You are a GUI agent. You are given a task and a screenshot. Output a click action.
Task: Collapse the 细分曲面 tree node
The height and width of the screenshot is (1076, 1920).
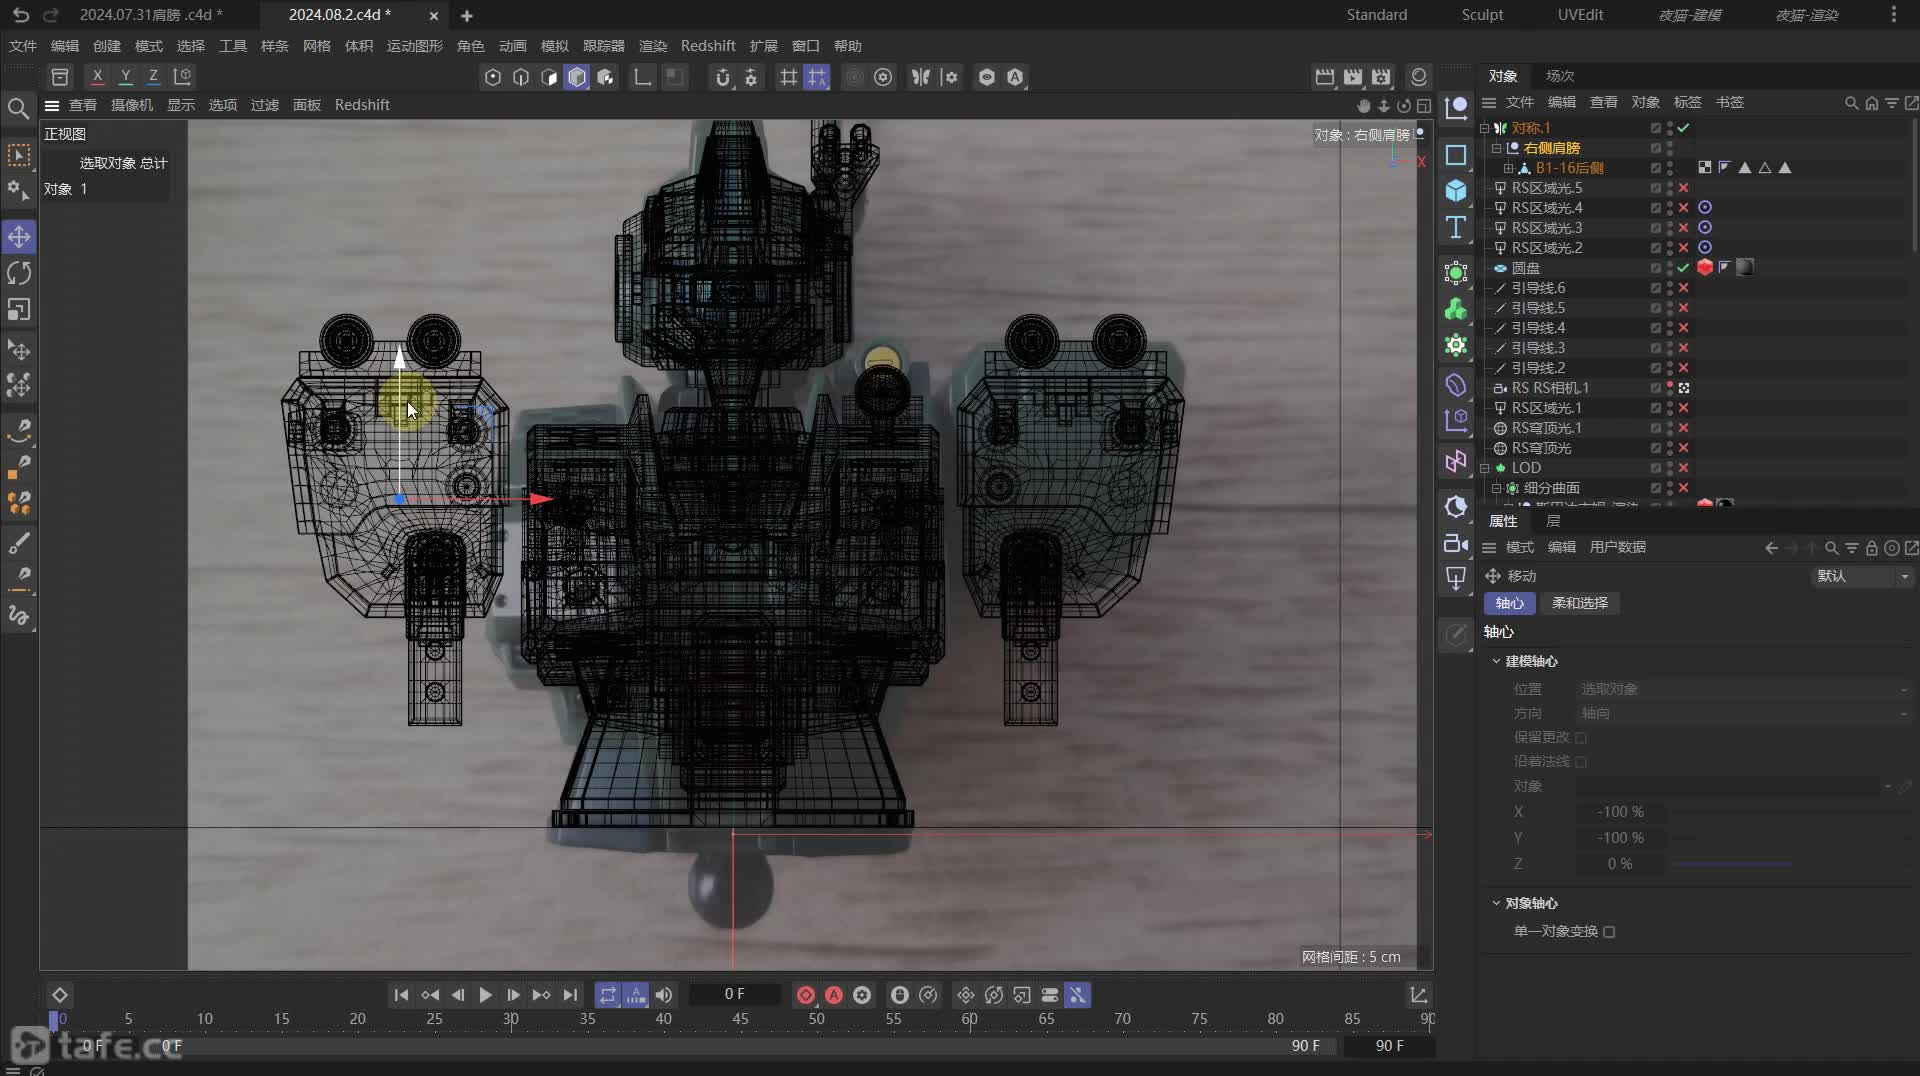(x=1497, y=488)
